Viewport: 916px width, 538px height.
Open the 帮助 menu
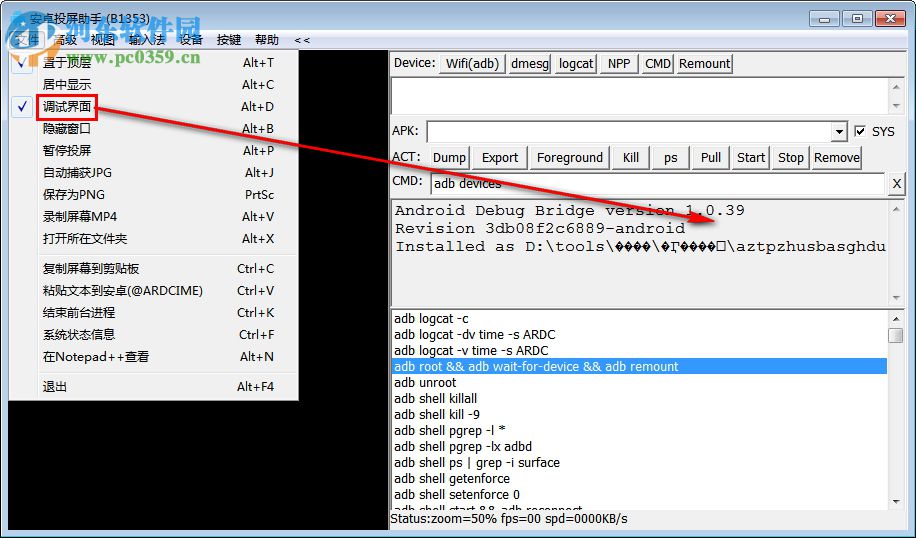[x=267, y=40]
